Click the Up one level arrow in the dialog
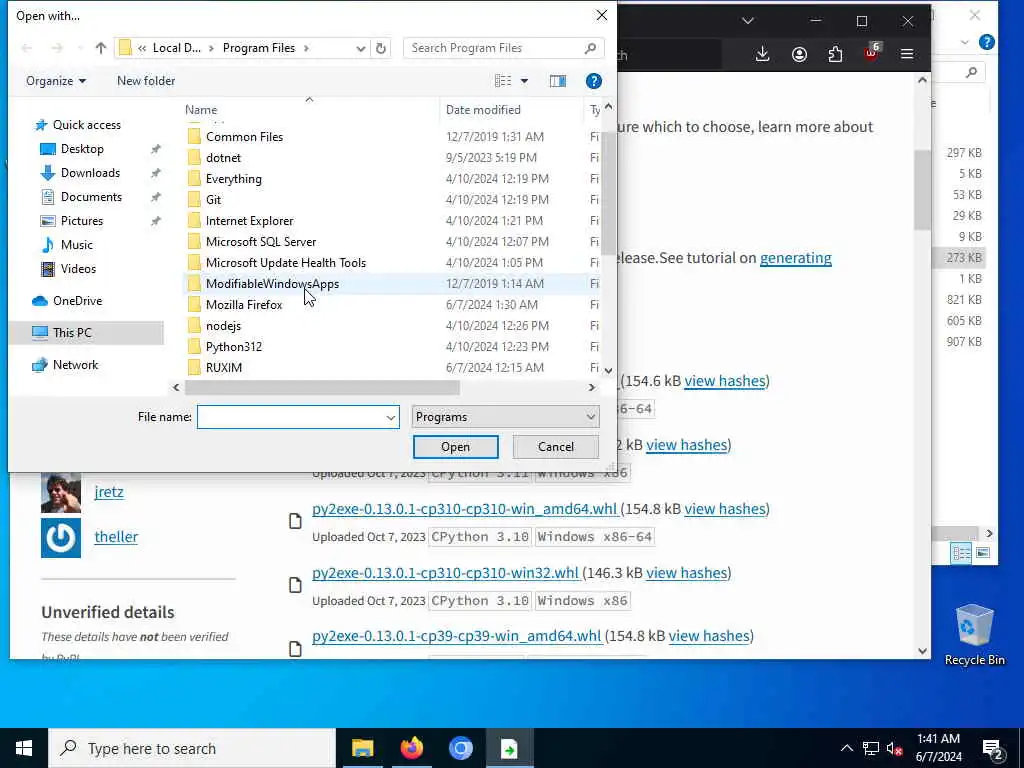Image resolution: width=1024 pixels, height=768 pixels. tap(101, 48)
